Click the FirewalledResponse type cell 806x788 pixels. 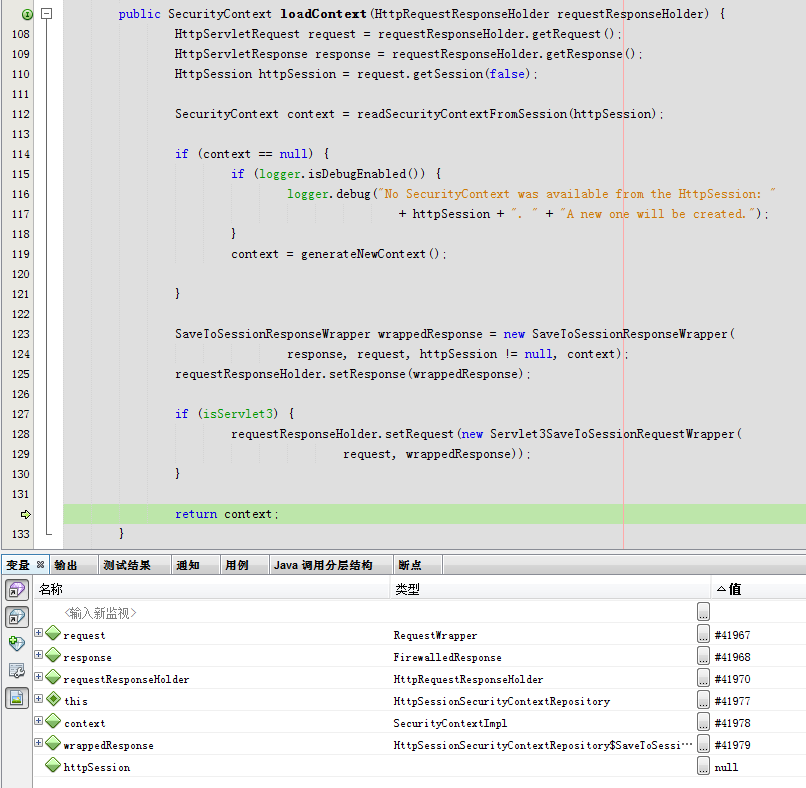click(447, 657)
